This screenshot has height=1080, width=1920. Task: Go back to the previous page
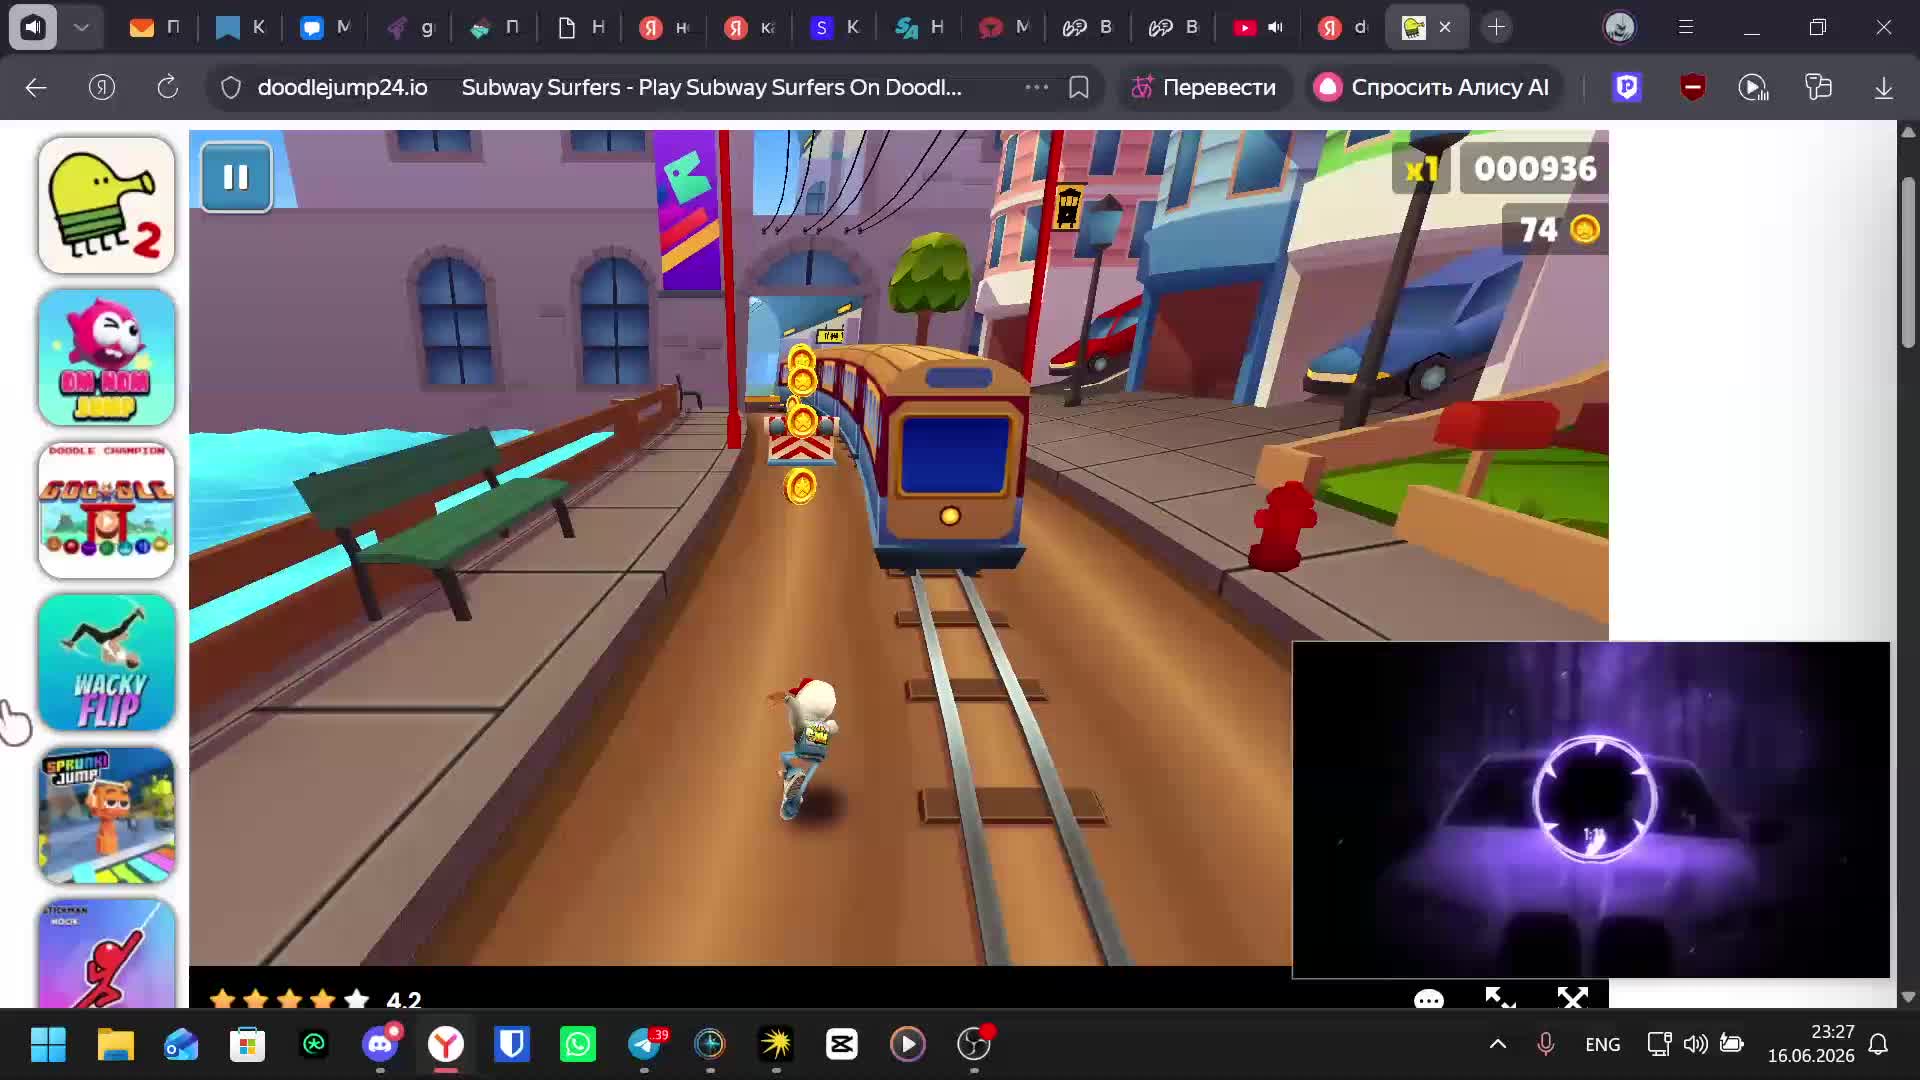(36, 88)
